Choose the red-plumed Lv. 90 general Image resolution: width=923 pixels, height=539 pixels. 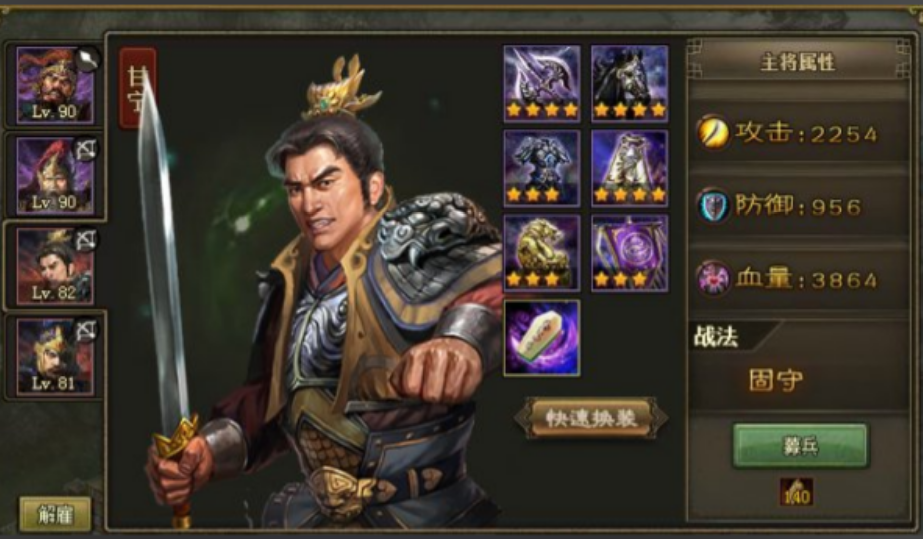55,175
